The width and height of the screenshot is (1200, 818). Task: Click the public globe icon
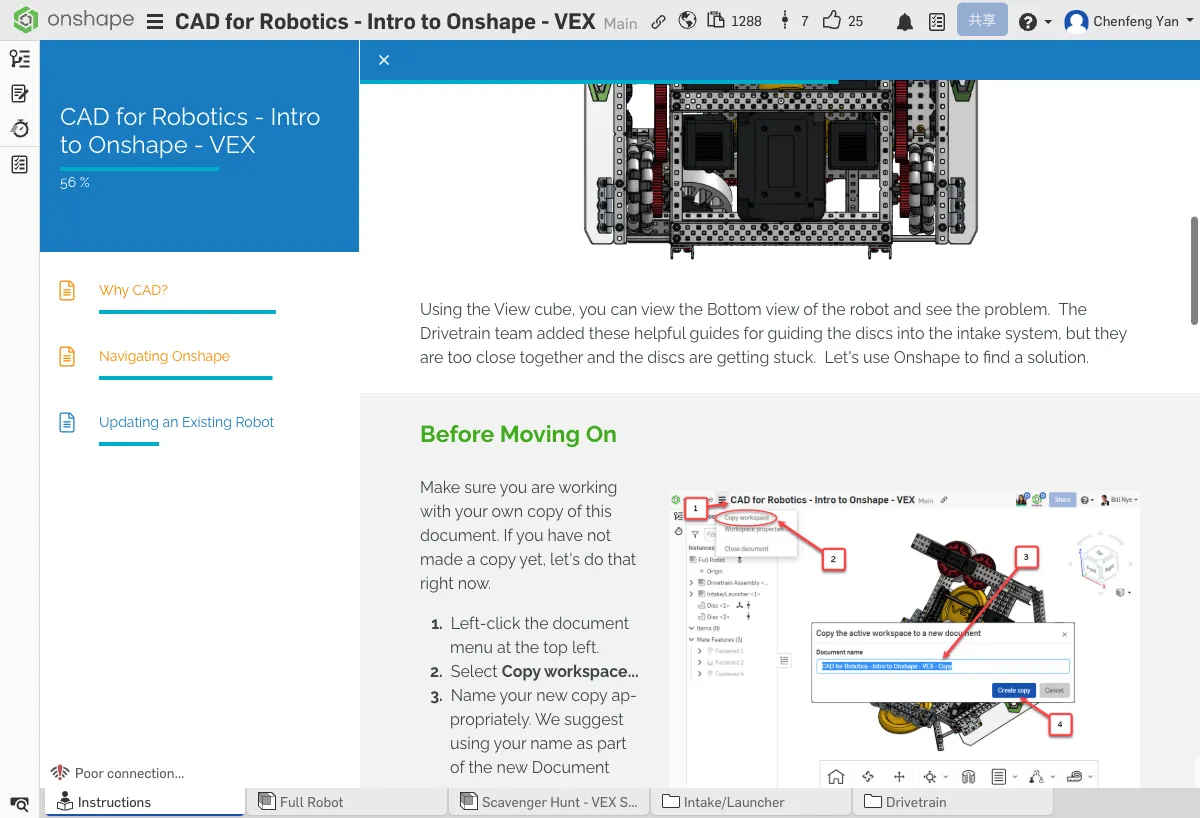[x=687, y=20]
